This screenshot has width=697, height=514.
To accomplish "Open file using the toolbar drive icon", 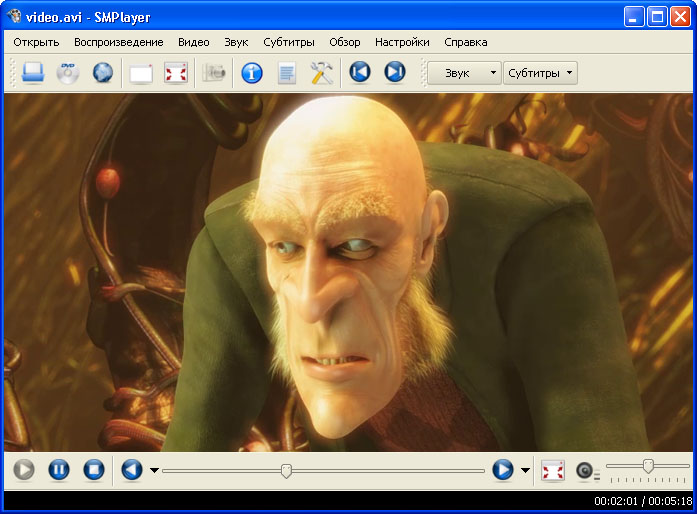I will (33, 72).
